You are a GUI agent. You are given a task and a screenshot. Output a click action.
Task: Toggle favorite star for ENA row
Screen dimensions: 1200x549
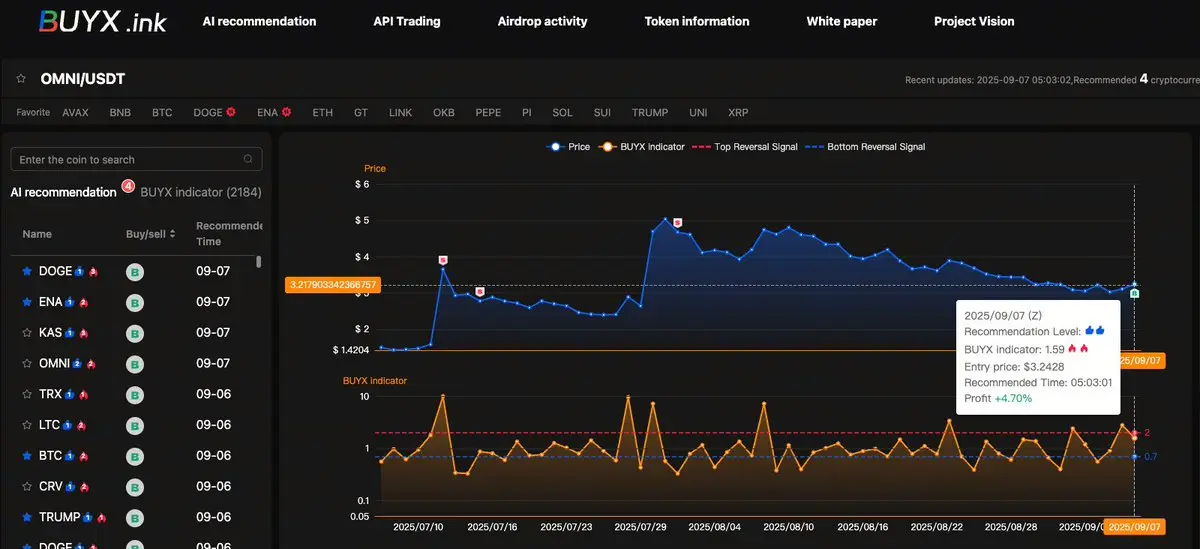click(27, 302)
